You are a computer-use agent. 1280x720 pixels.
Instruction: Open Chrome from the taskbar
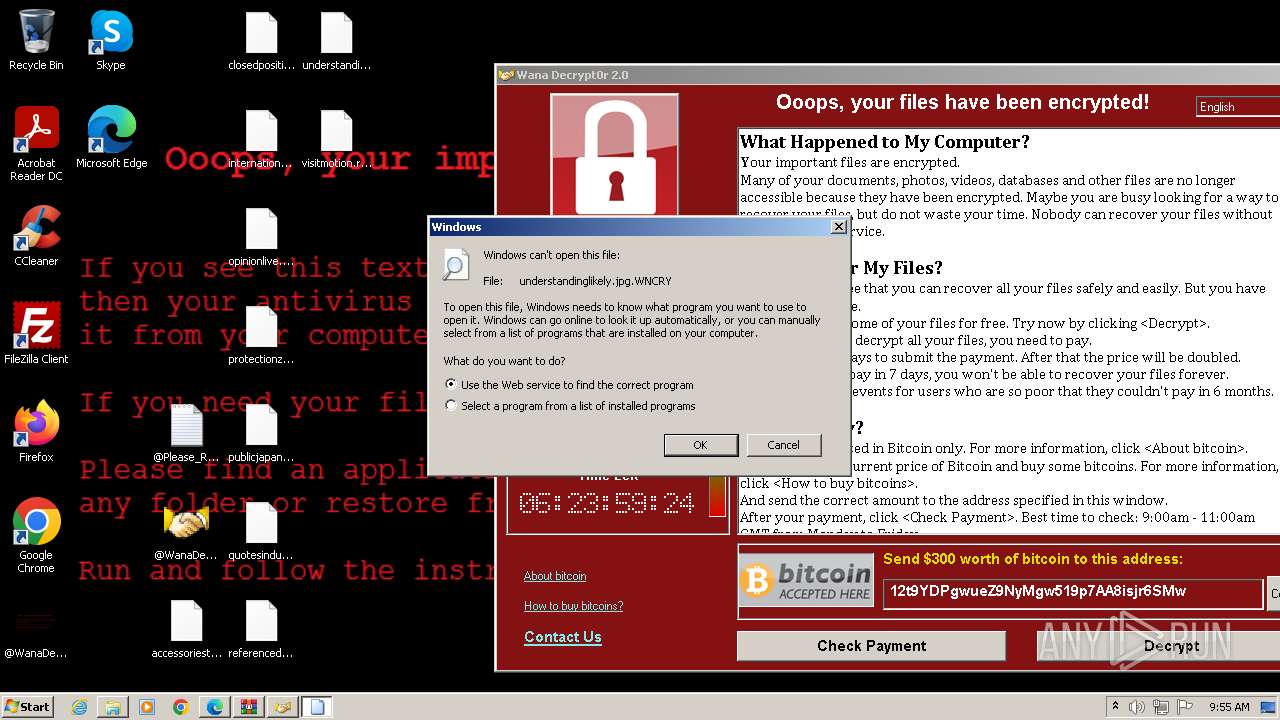181,707
